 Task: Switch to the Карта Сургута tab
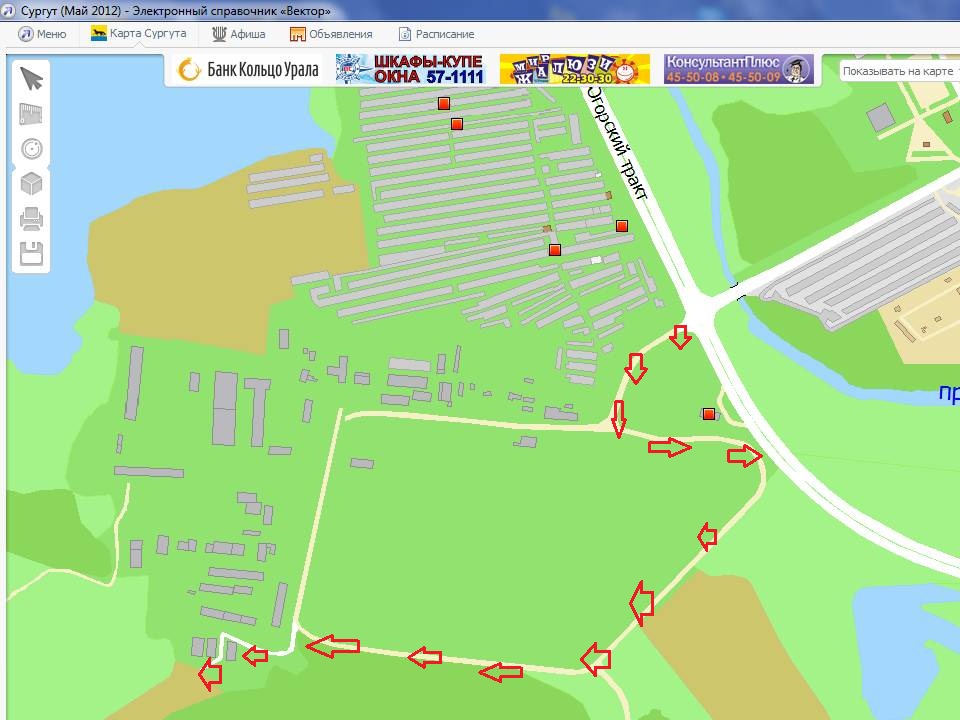tap(138, 34)
